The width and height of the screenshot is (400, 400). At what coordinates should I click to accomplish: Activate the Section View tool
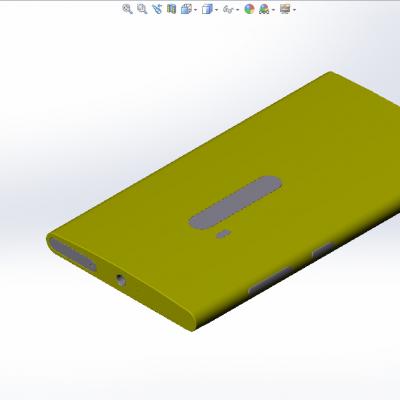[171, 9]
